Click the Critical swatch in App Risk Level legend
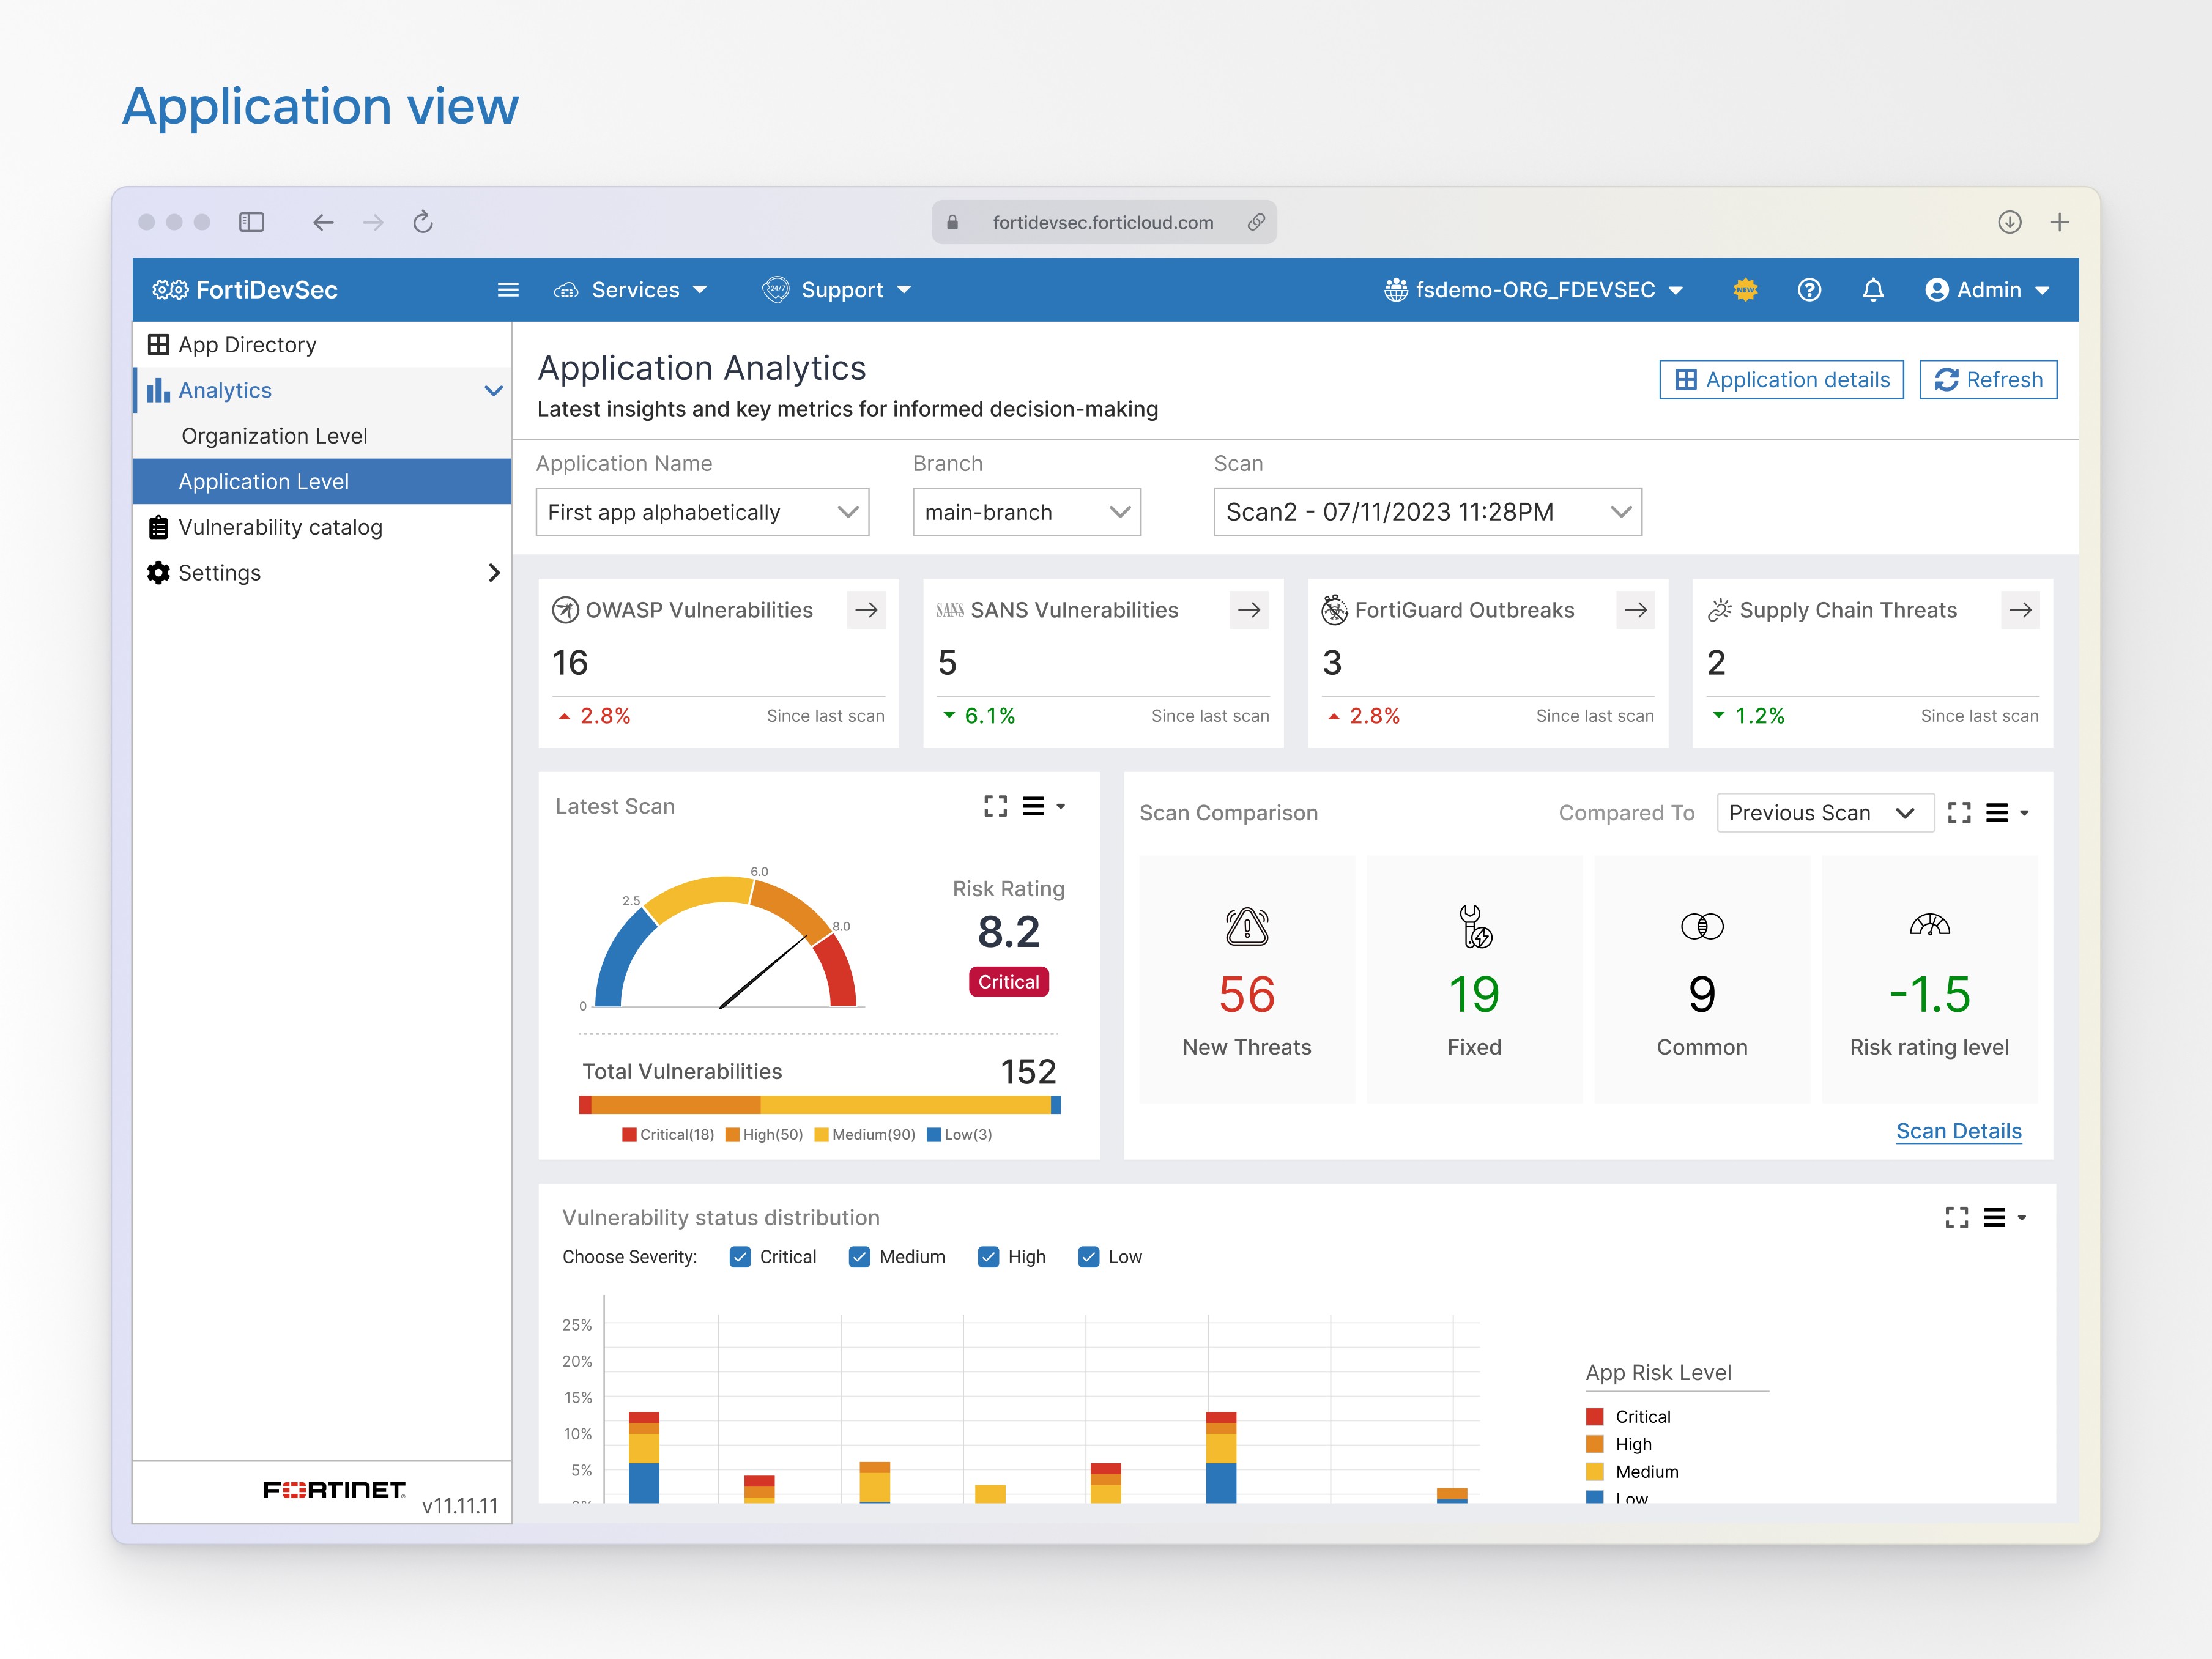 (1595, 1417)
